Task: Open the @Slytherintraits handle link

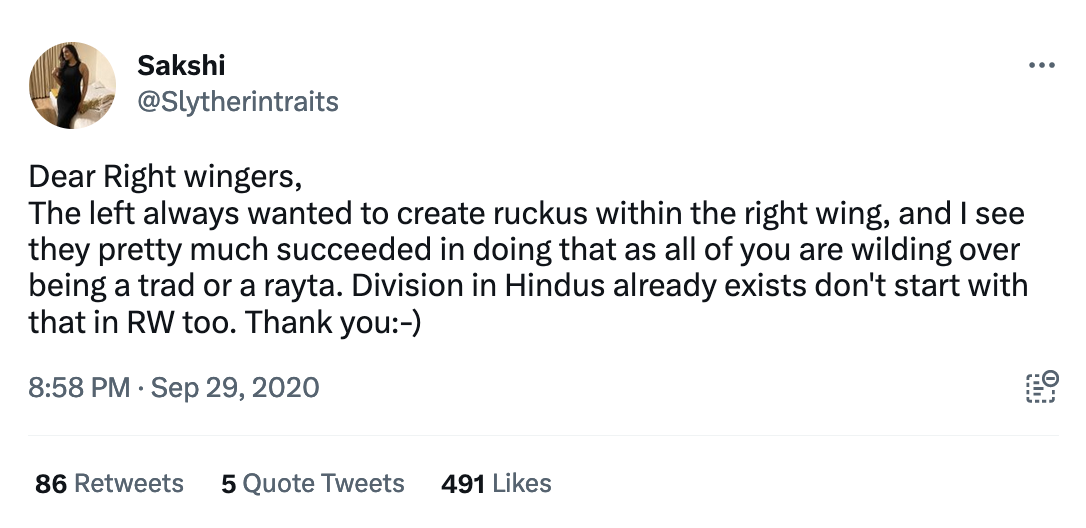Action: click(237, 101)
